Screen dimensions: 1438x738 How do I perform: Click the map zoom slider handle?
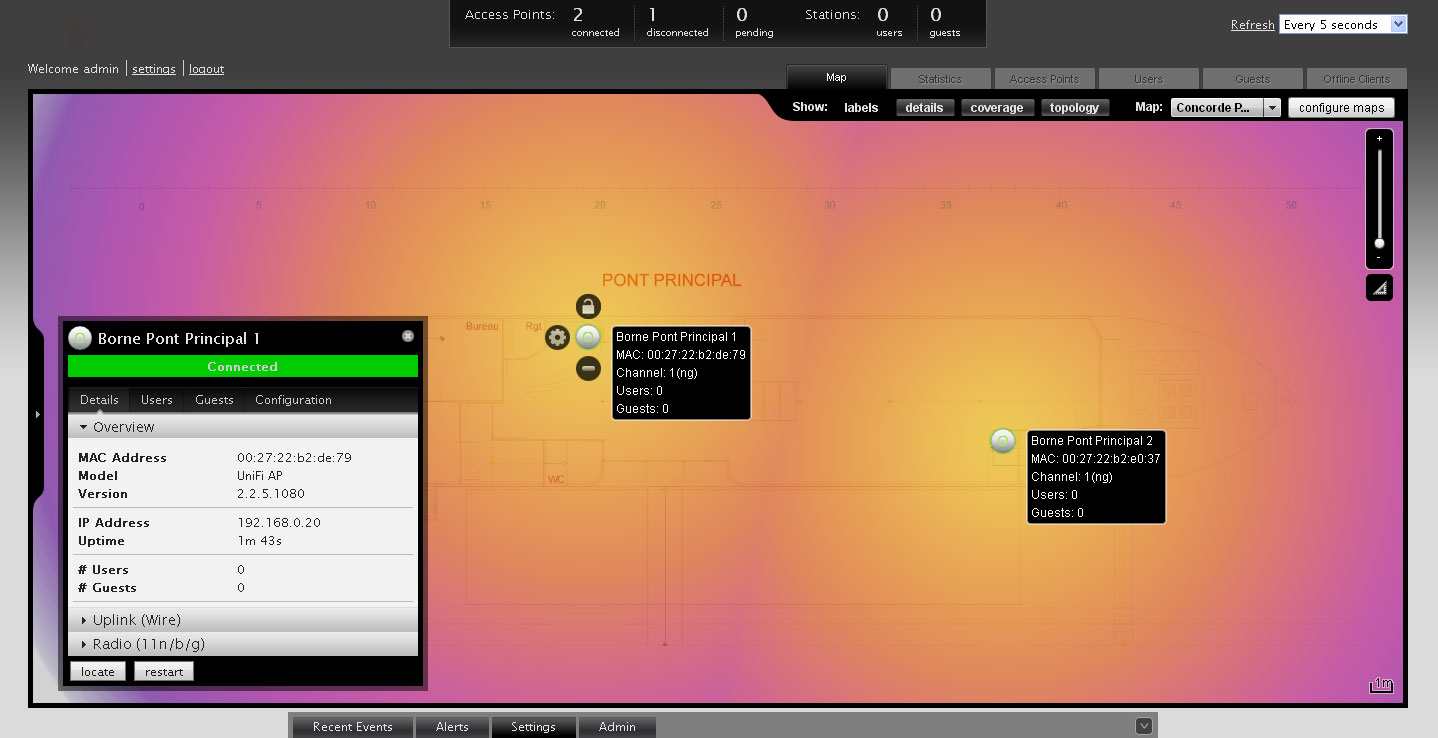pos(1379,243)
